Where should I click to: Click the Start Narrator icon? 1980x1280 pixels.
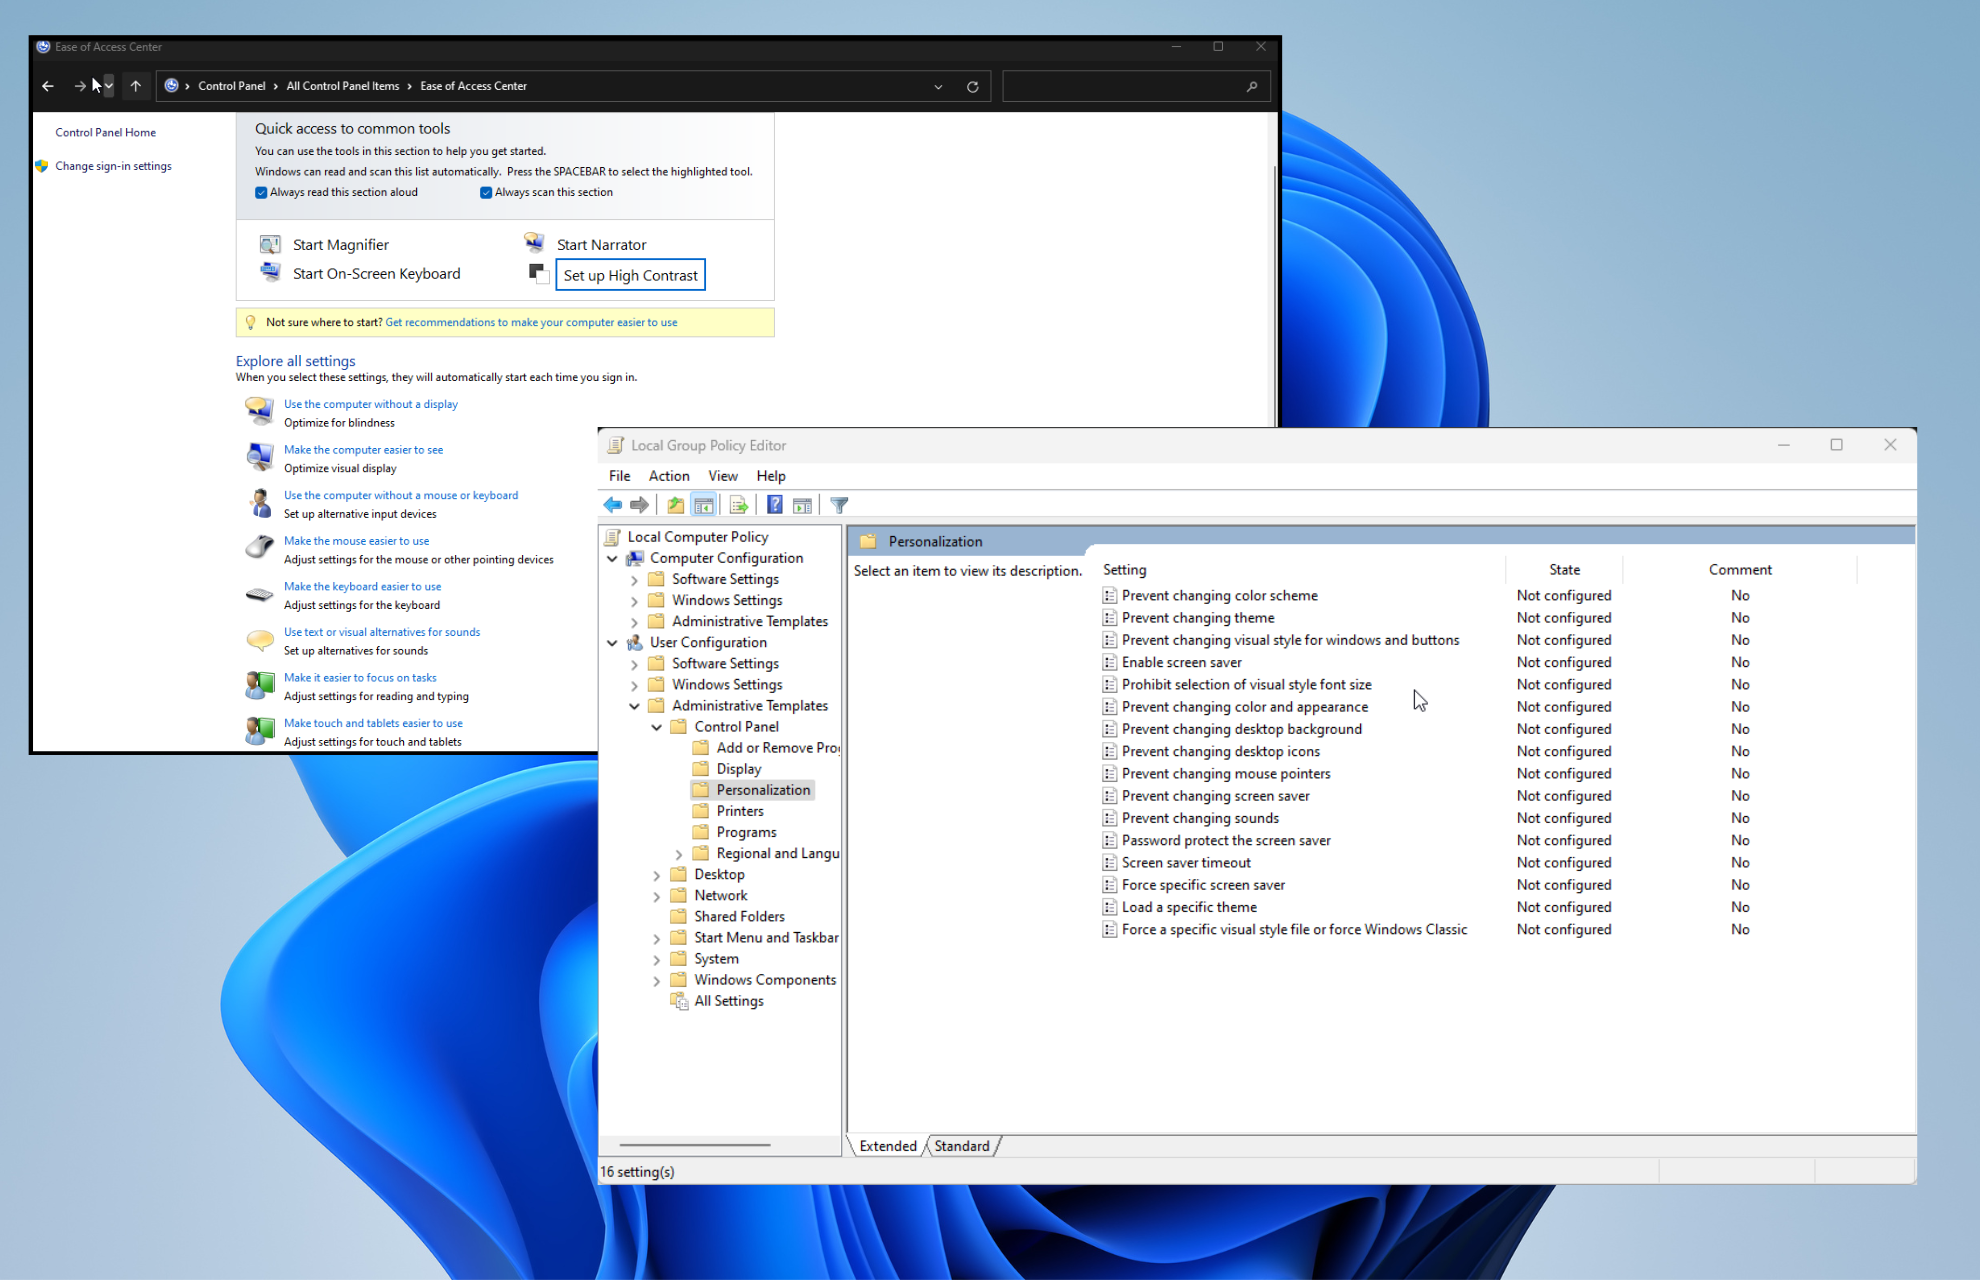(534, 243)
